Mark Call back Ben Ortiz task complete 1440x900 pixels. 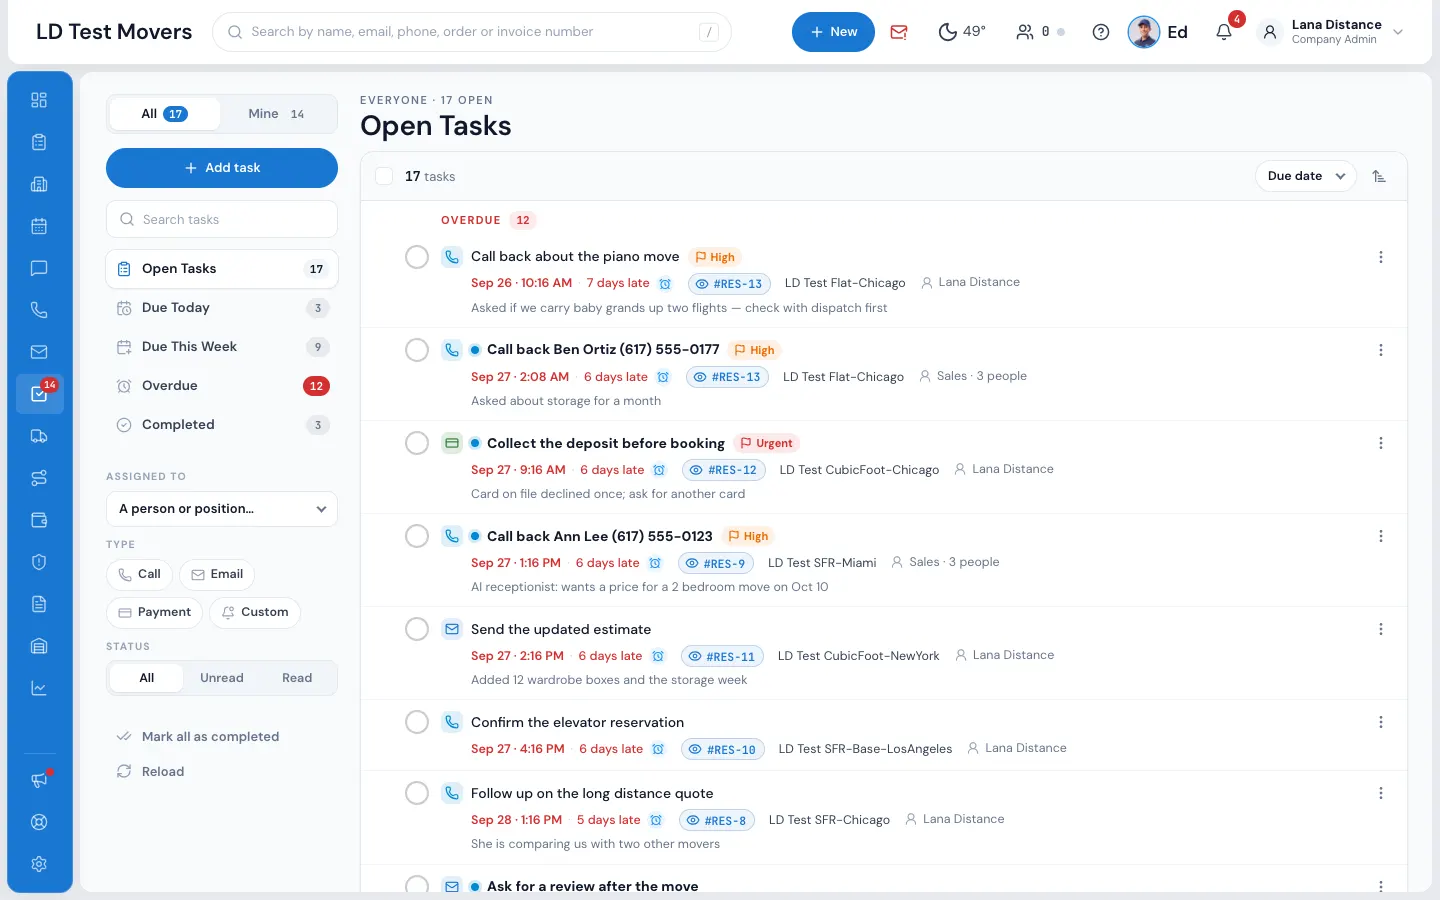click(417, 350)
